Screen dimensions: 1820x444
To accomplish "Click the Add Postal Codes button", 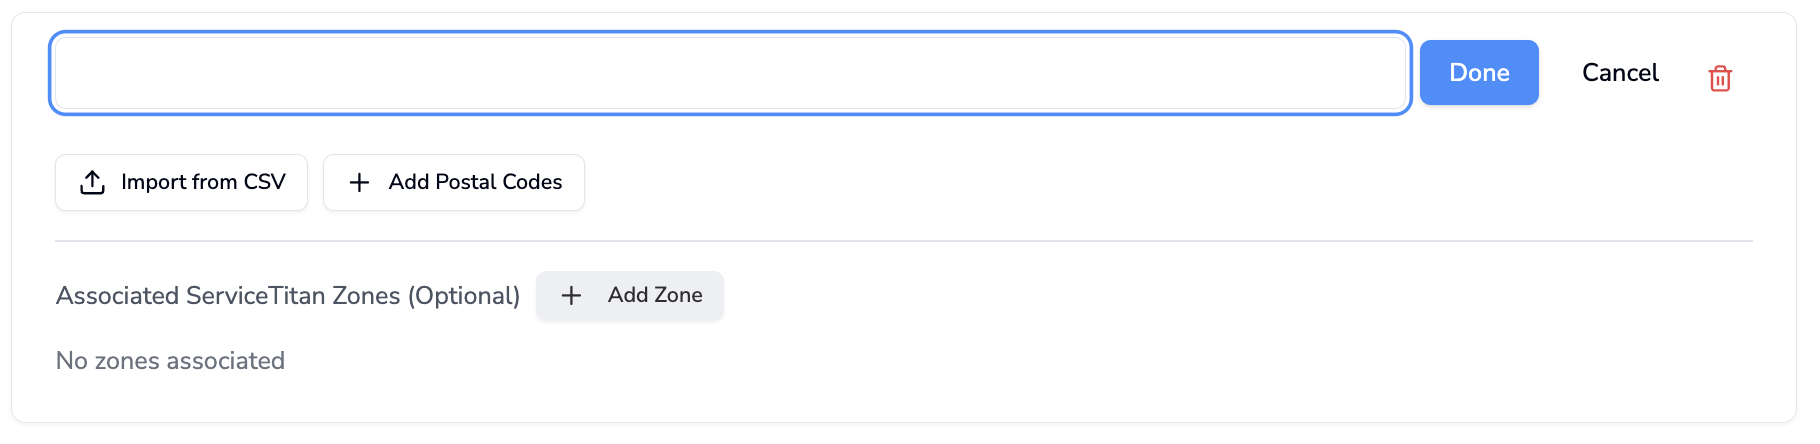I will tap(454, 182).
